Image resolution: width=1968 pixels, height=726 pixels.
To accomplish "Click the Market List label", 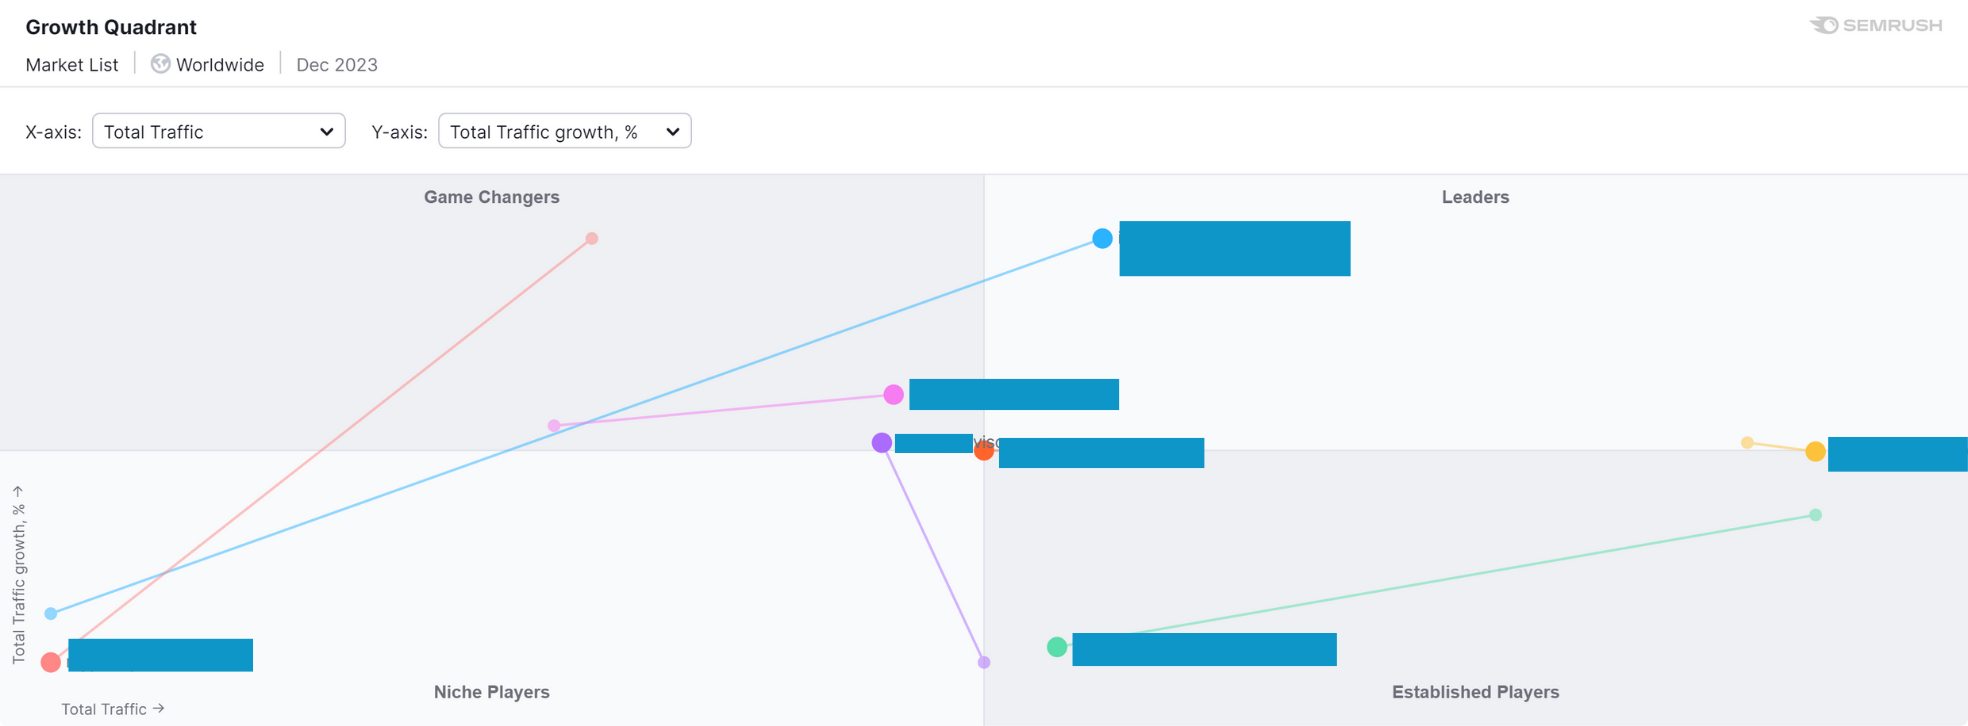I will 72,65.
